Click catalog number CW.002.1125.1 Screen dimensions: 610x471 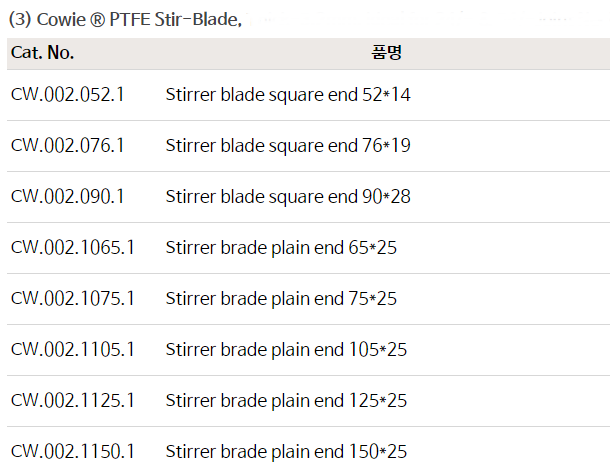(x=72, y=400)
